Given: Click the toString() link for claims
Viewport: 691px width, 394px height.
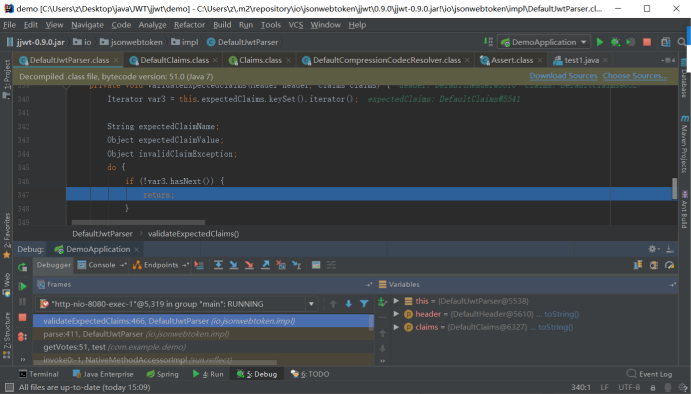Looking at the screenshot, I should 555,327.
